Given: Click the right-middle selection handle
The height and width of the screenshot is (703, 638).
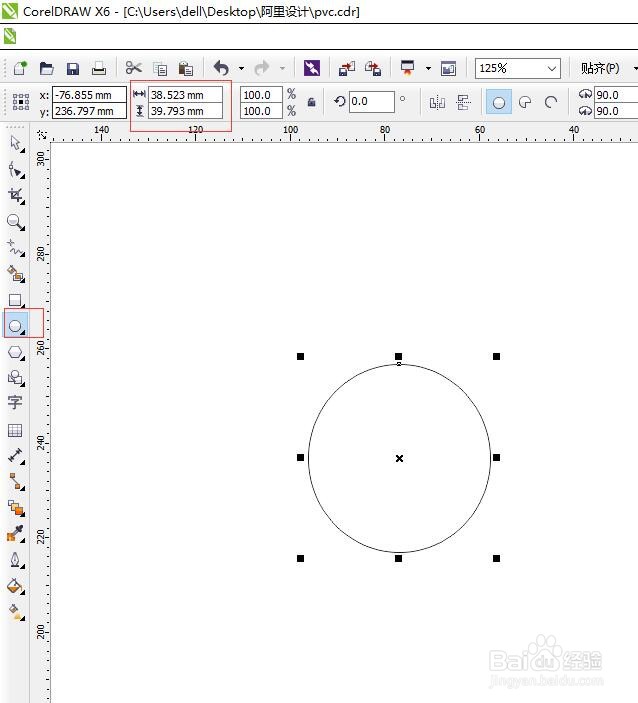Looking at the screenshot, I should tap(496, 457).
